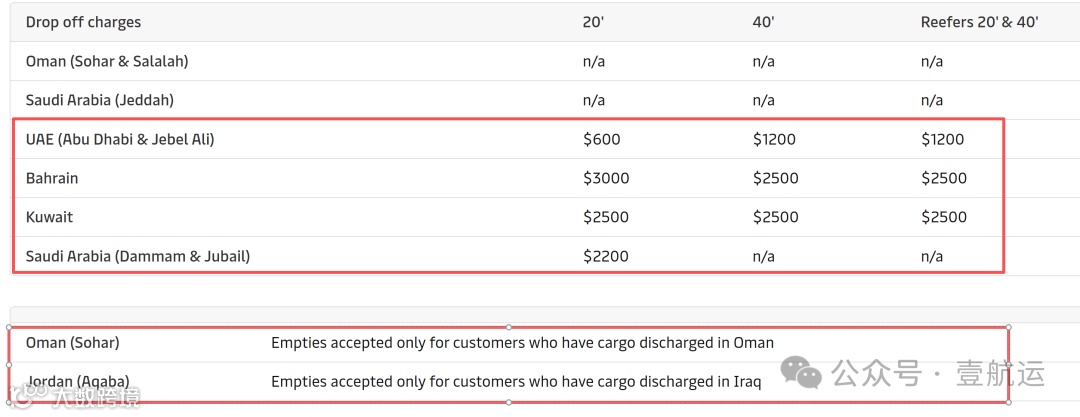
Task: Select the 40' column header
Action: coord(763,22)
